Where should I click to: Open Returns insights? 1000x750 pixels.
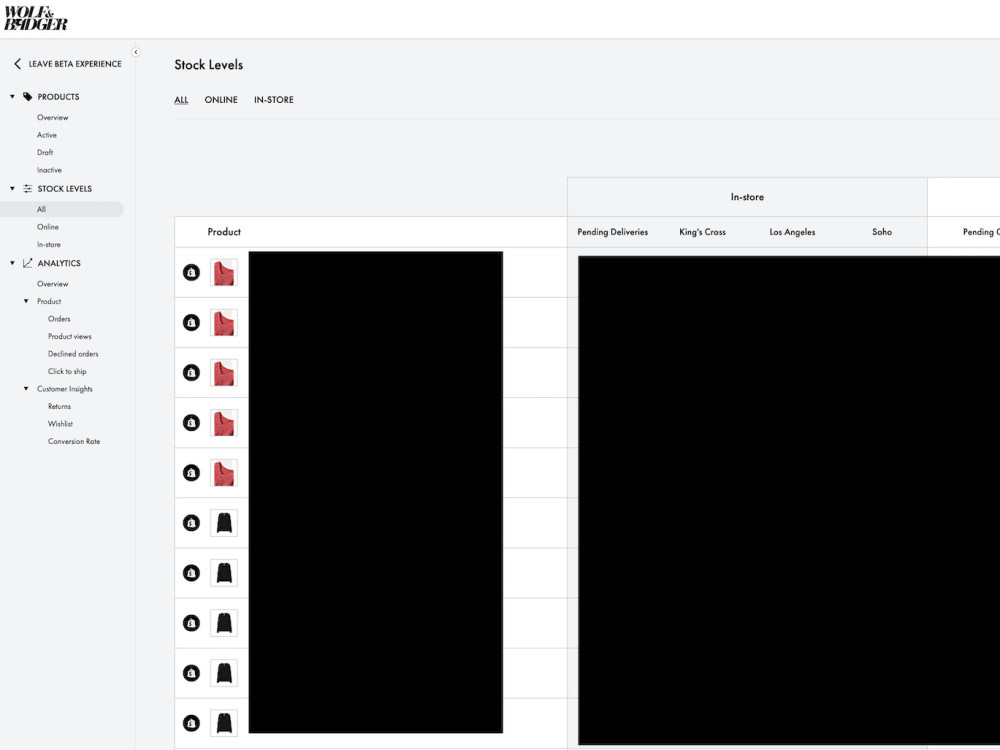click(x=59, y=406)
